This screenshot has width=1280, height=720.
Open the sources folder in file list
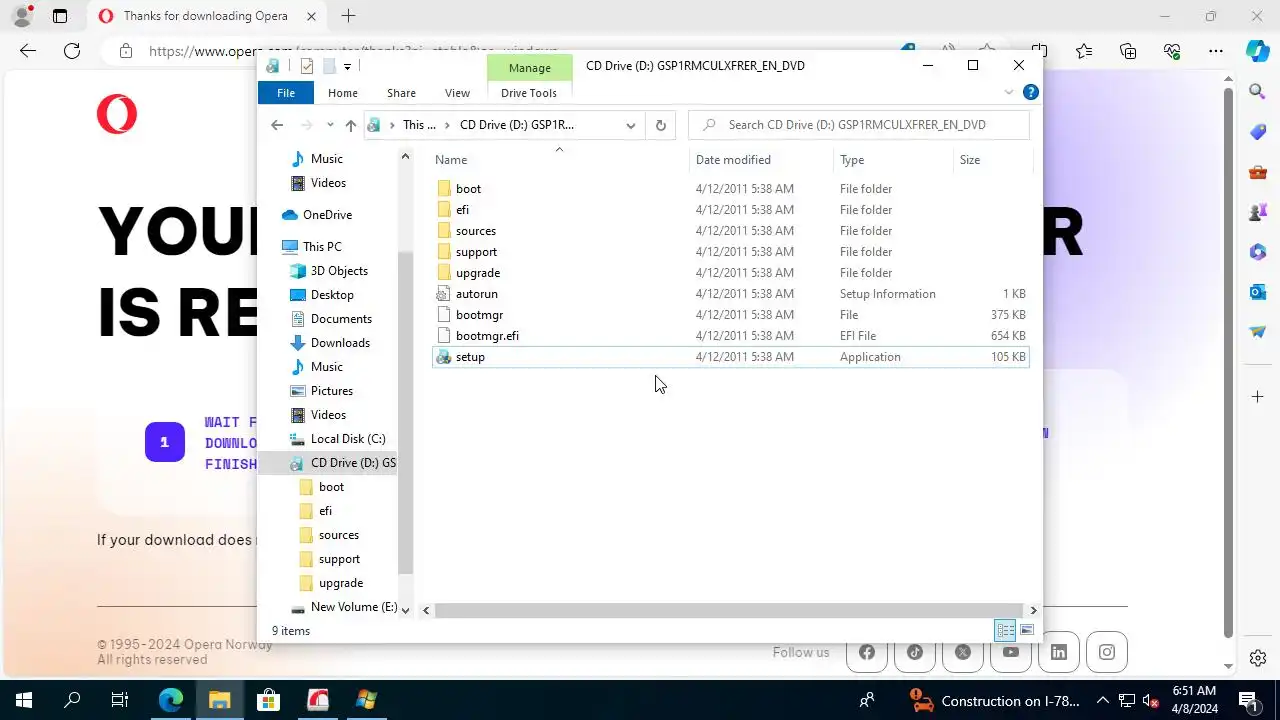coord(730,231)
